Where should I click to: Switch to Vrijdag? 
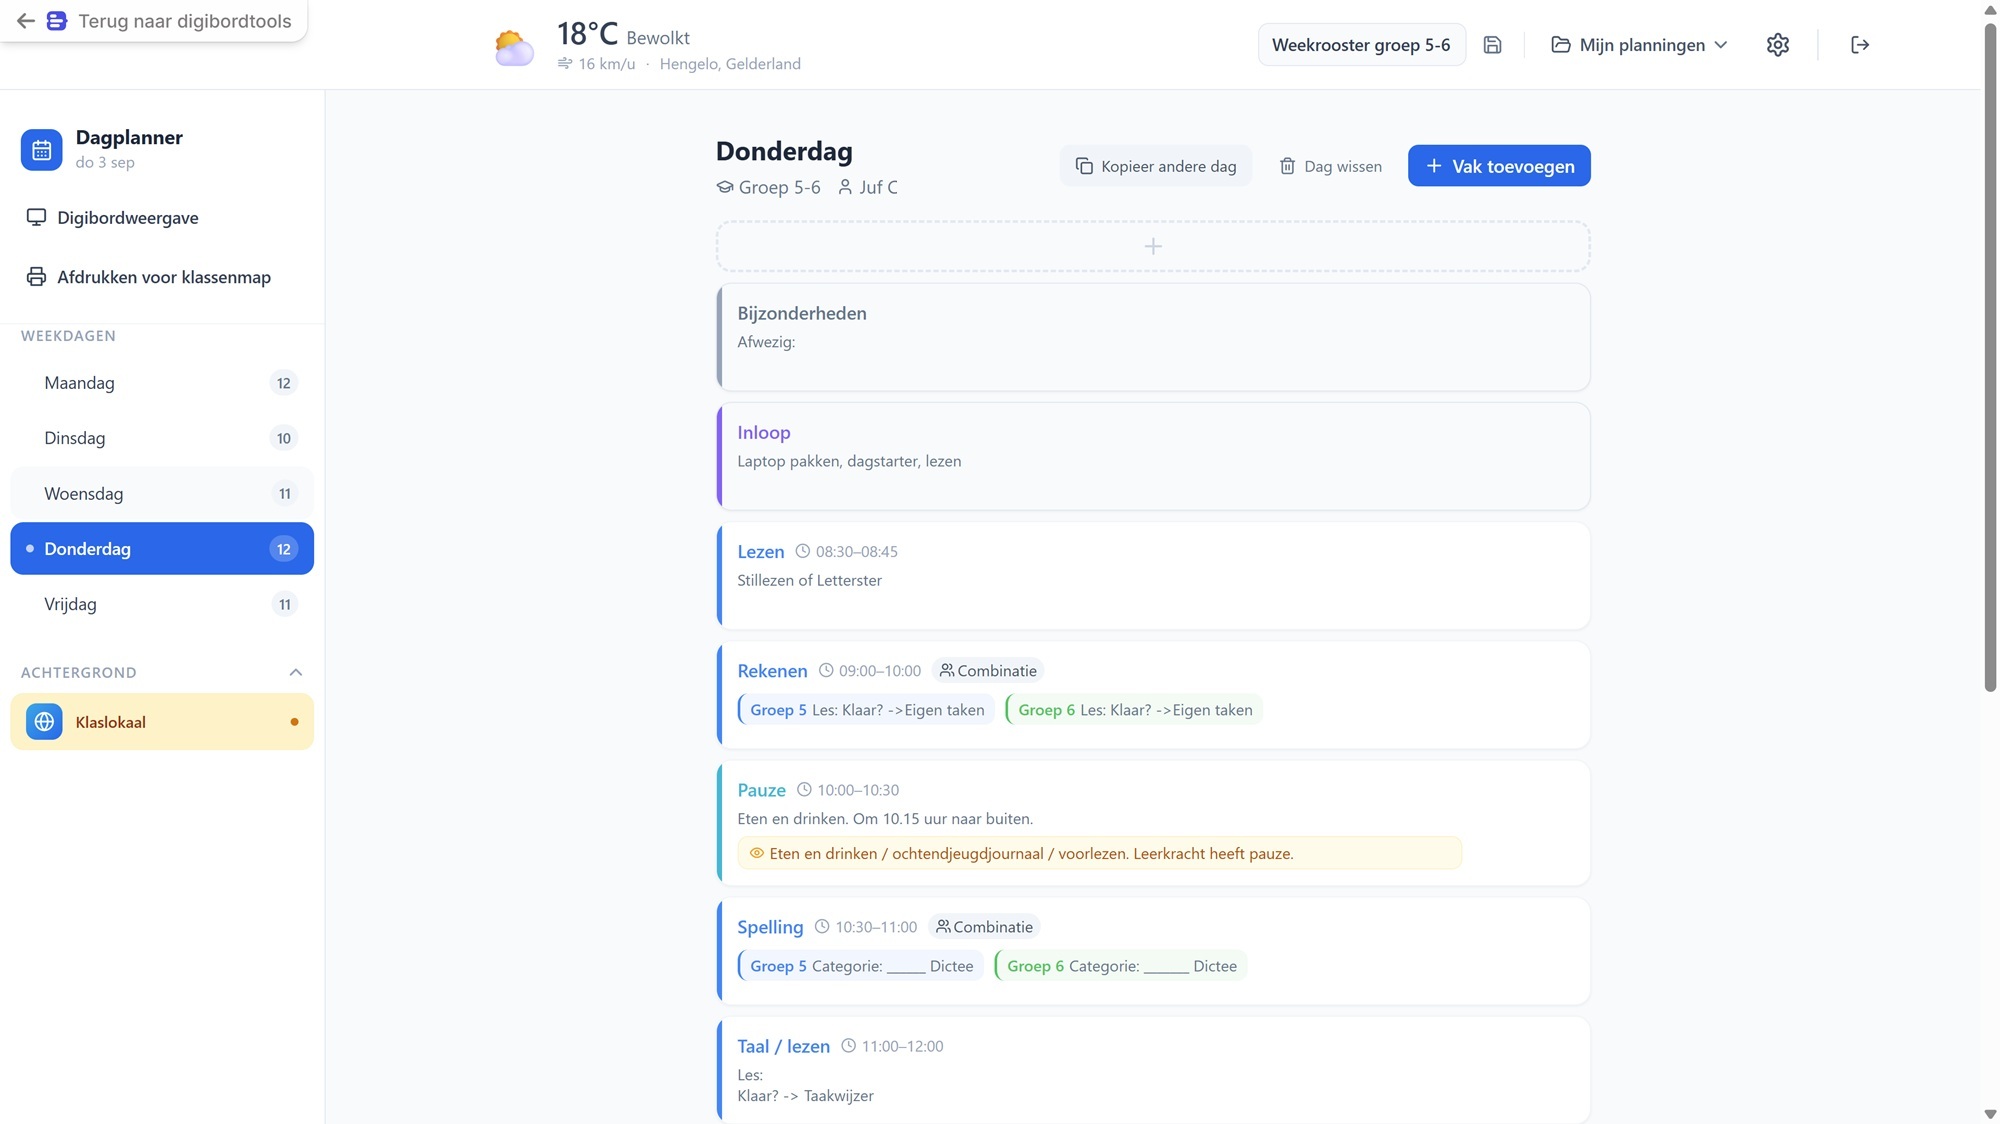pyautogui.click(x=162, y=604)
